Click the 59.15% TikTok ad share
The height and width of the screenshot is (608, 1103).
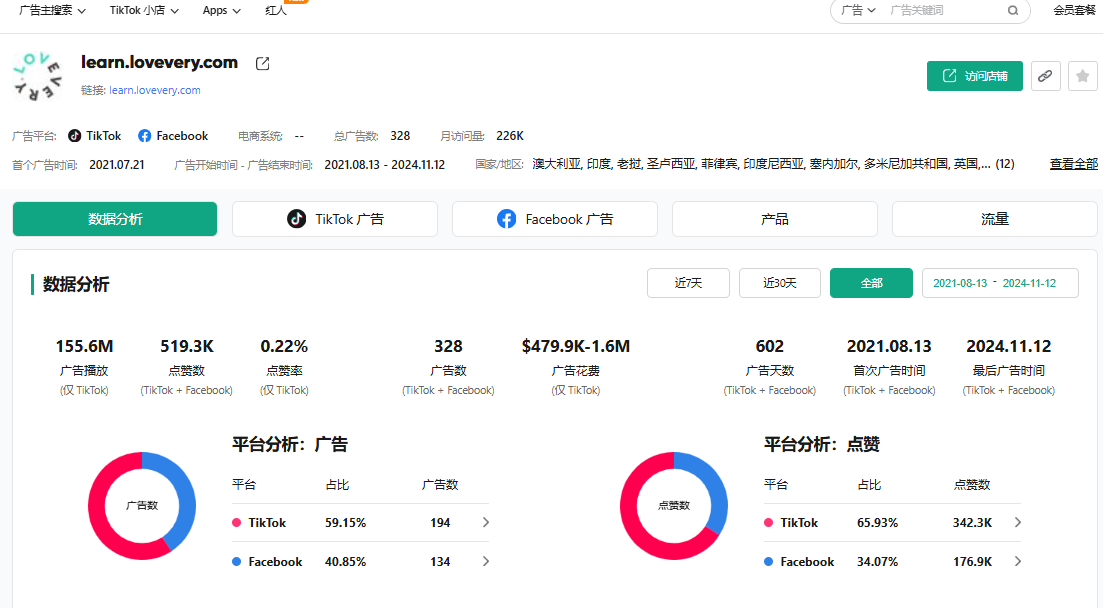click(x=345, y=523)
